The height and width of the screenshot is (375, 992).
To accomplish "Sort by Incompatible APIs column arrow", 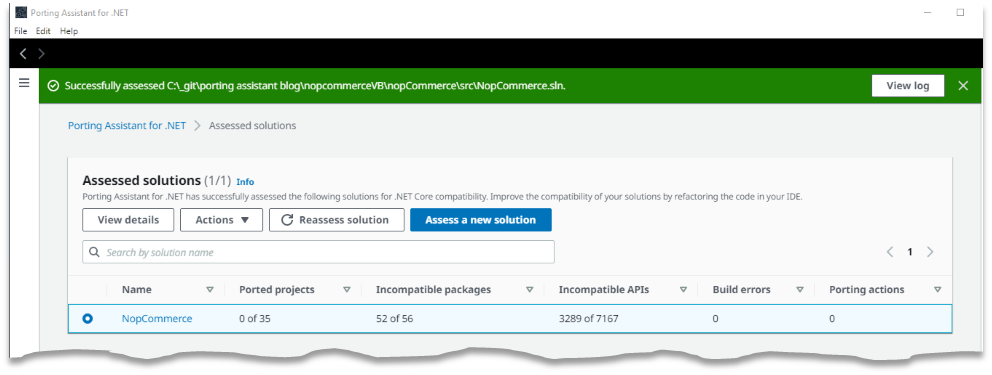I will (x=683, y=290).
